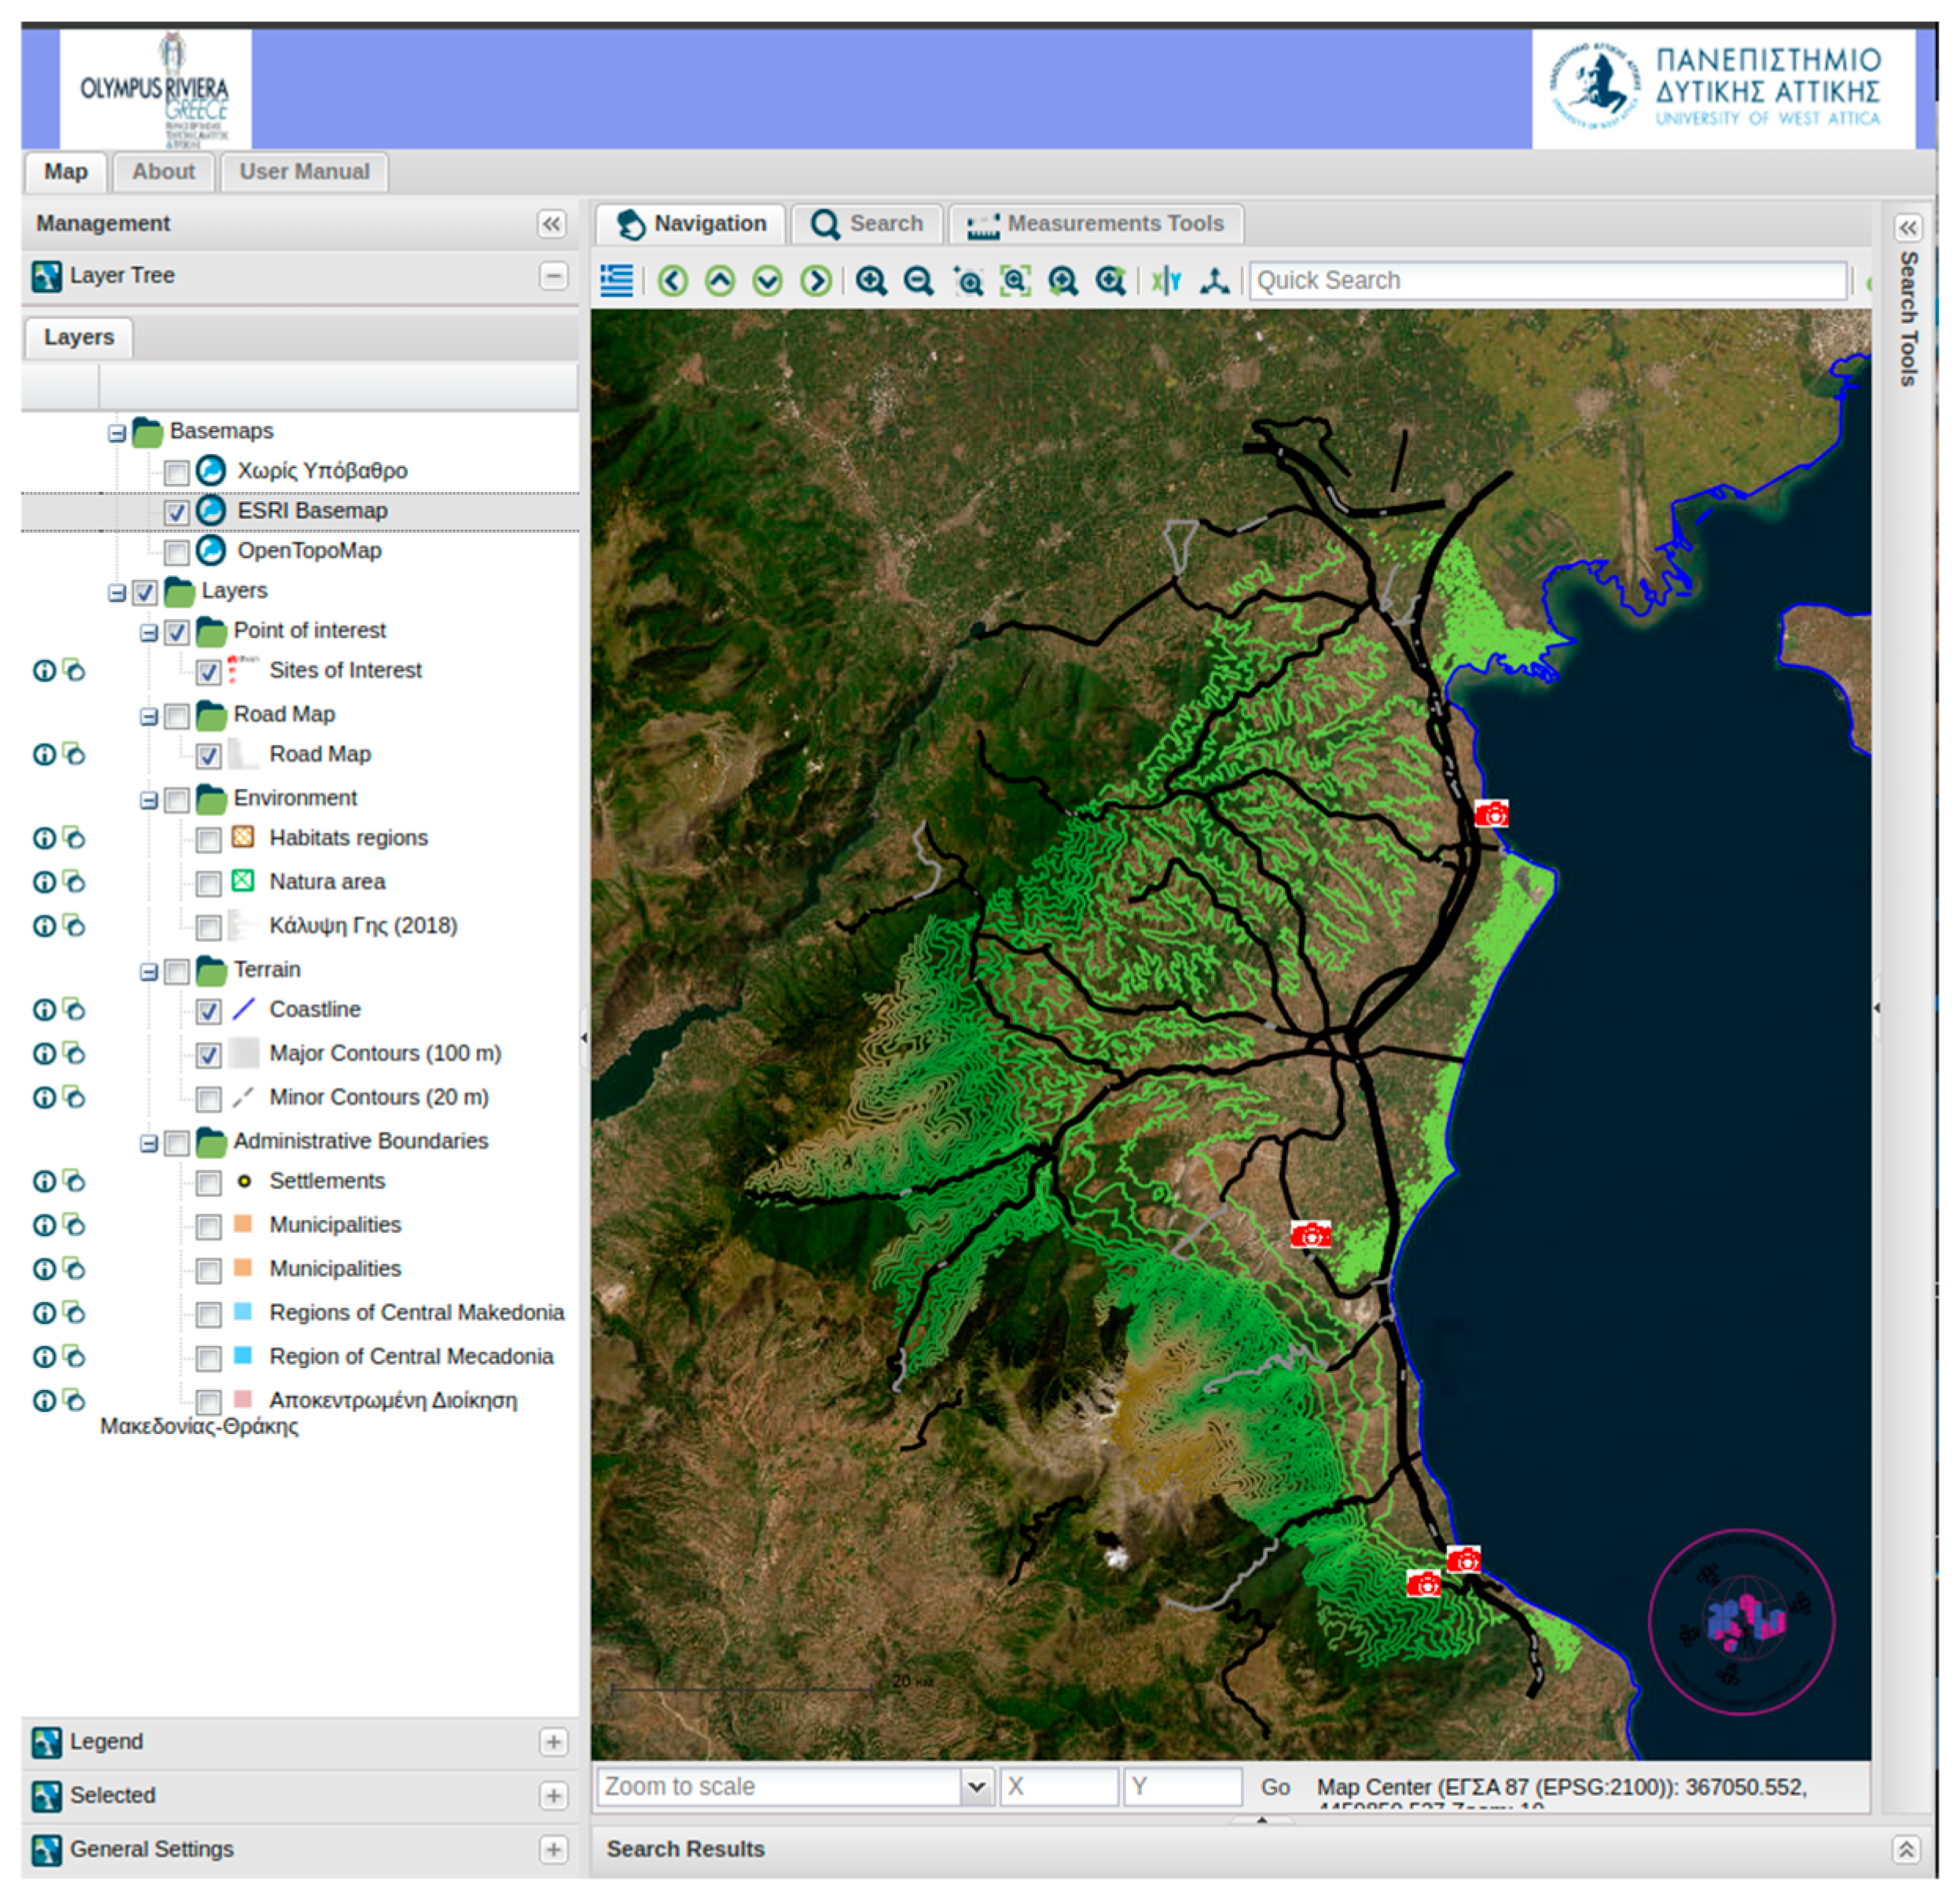Pan the map left with the arrow icon
Screen dimensions: 1960x1903
(x=673, y=281)
